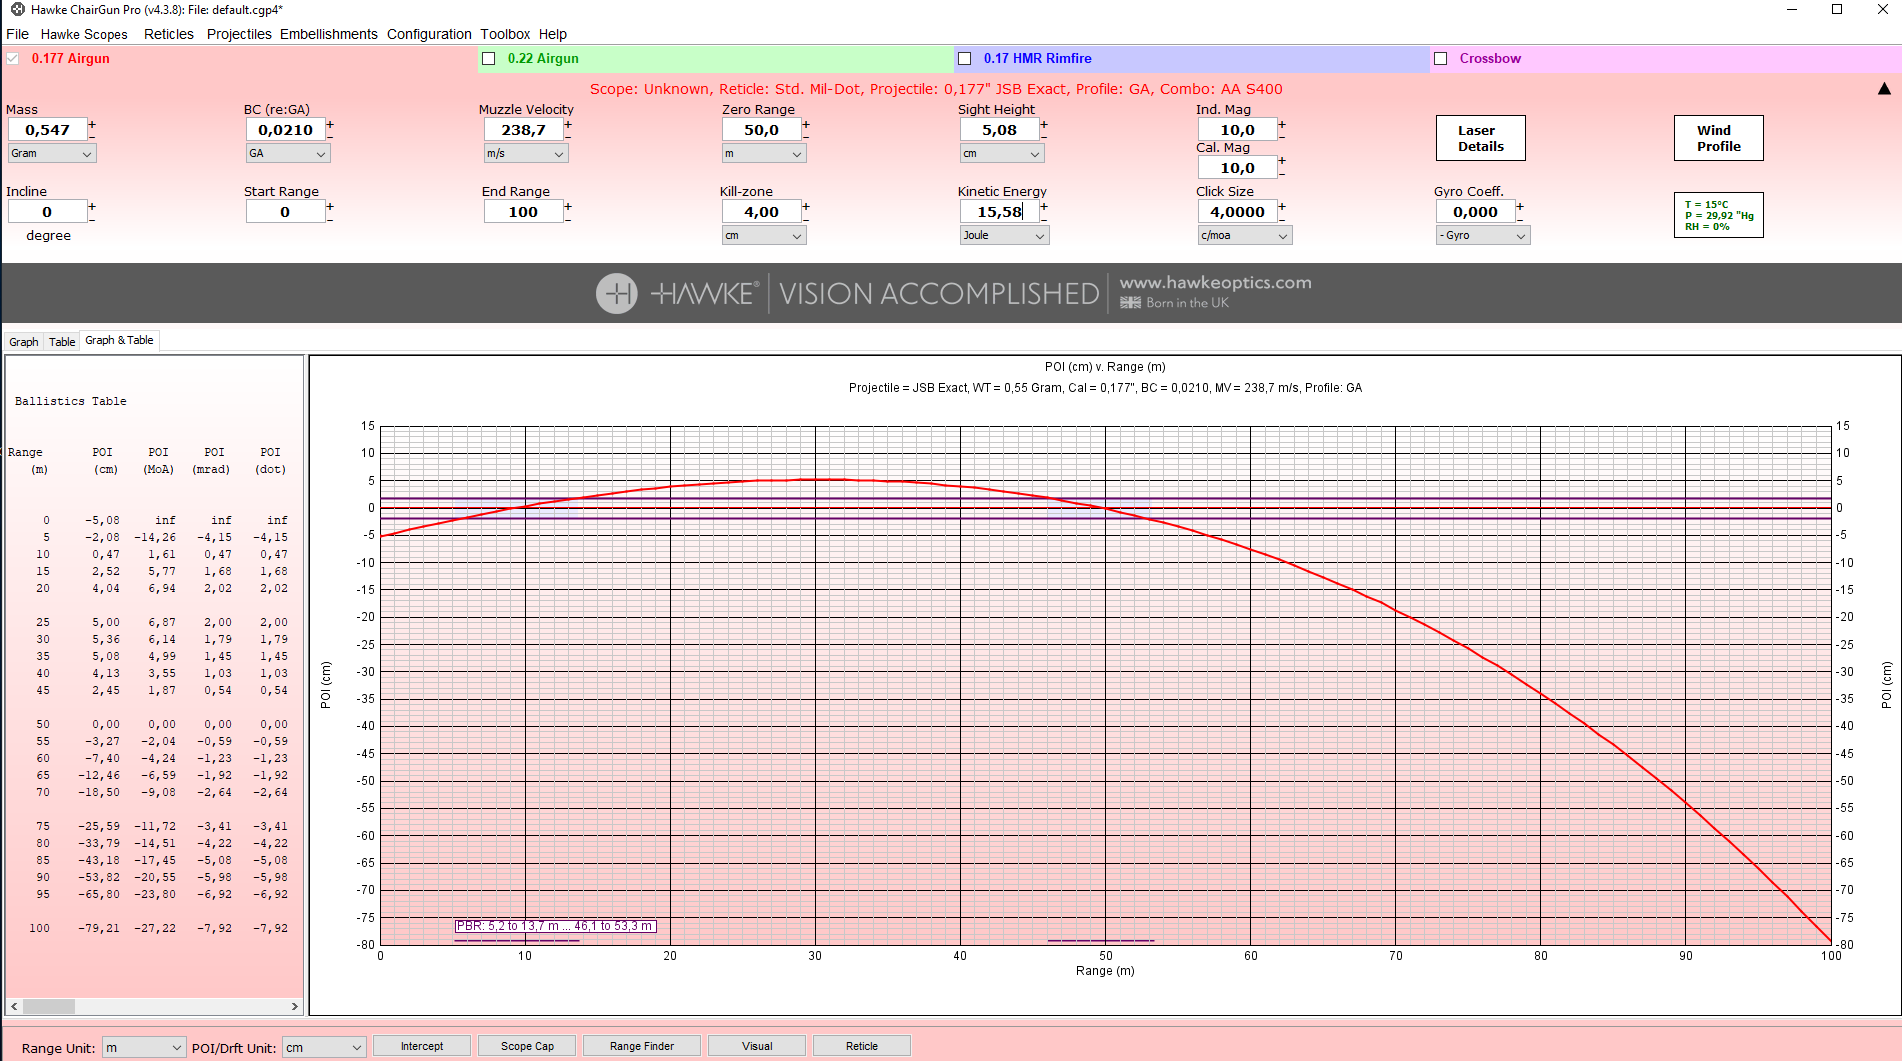The height and width of the screenshot is (1061, 1902).
Task: Open the Click Size c/moa dropdown
Action: tap(1244, 236)
